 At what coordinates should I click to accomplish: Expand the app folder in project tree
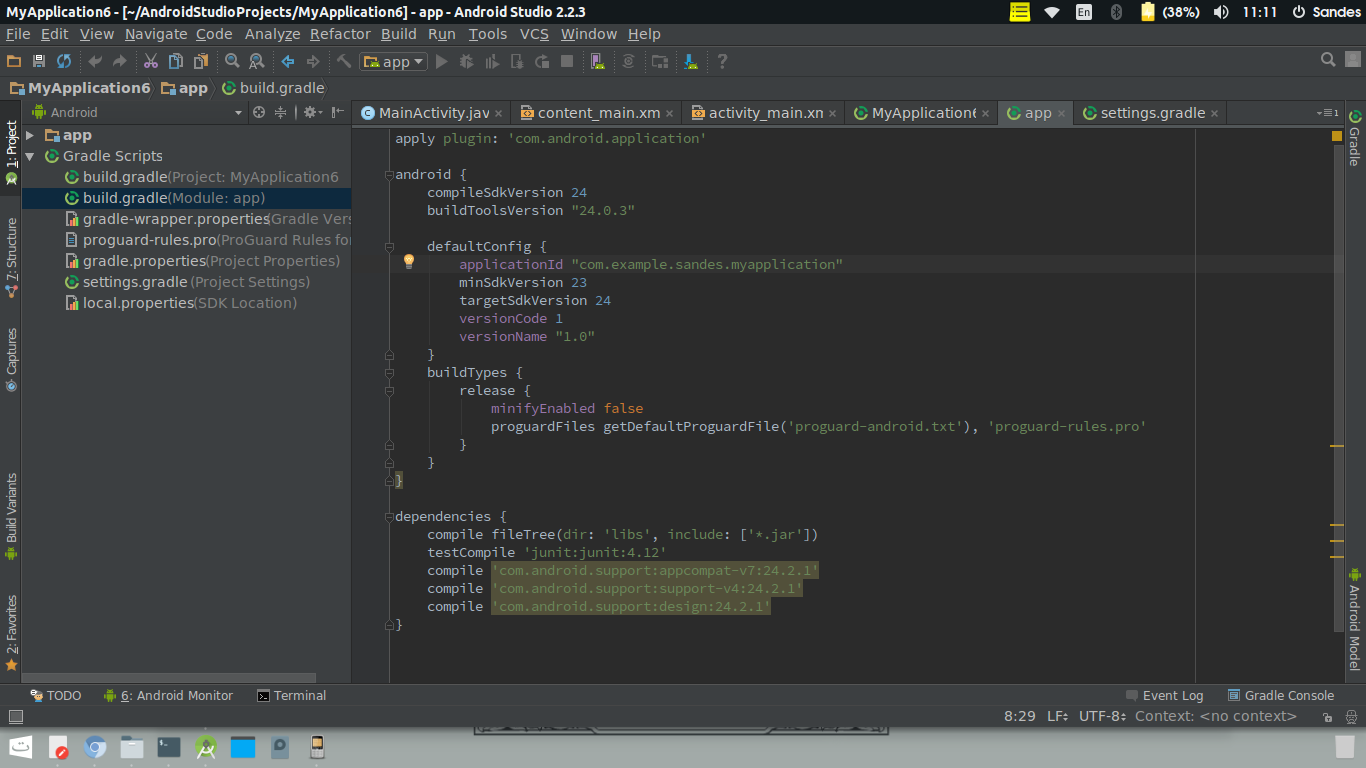(x=30, y=135)
